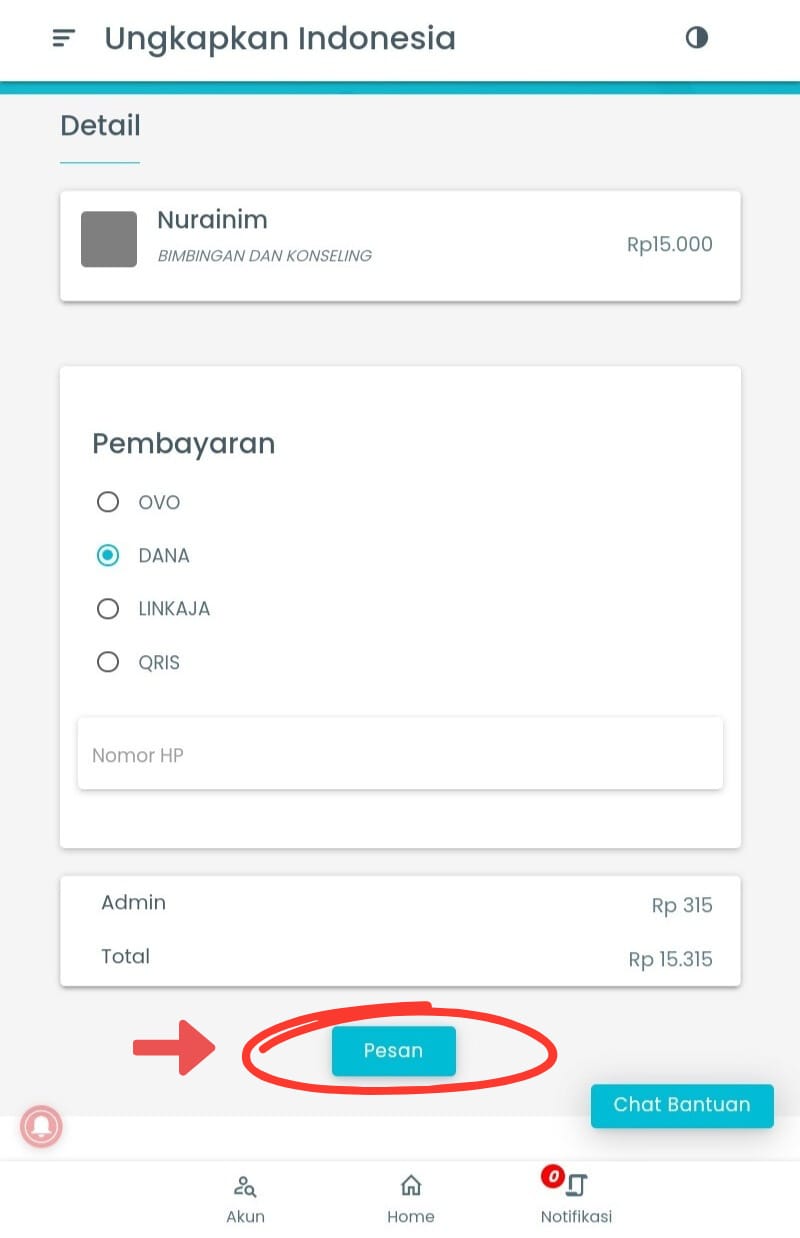Click the Ungkapkan Indonesia title
Viewport: 800px width, 1238px height.
(280, 39)
